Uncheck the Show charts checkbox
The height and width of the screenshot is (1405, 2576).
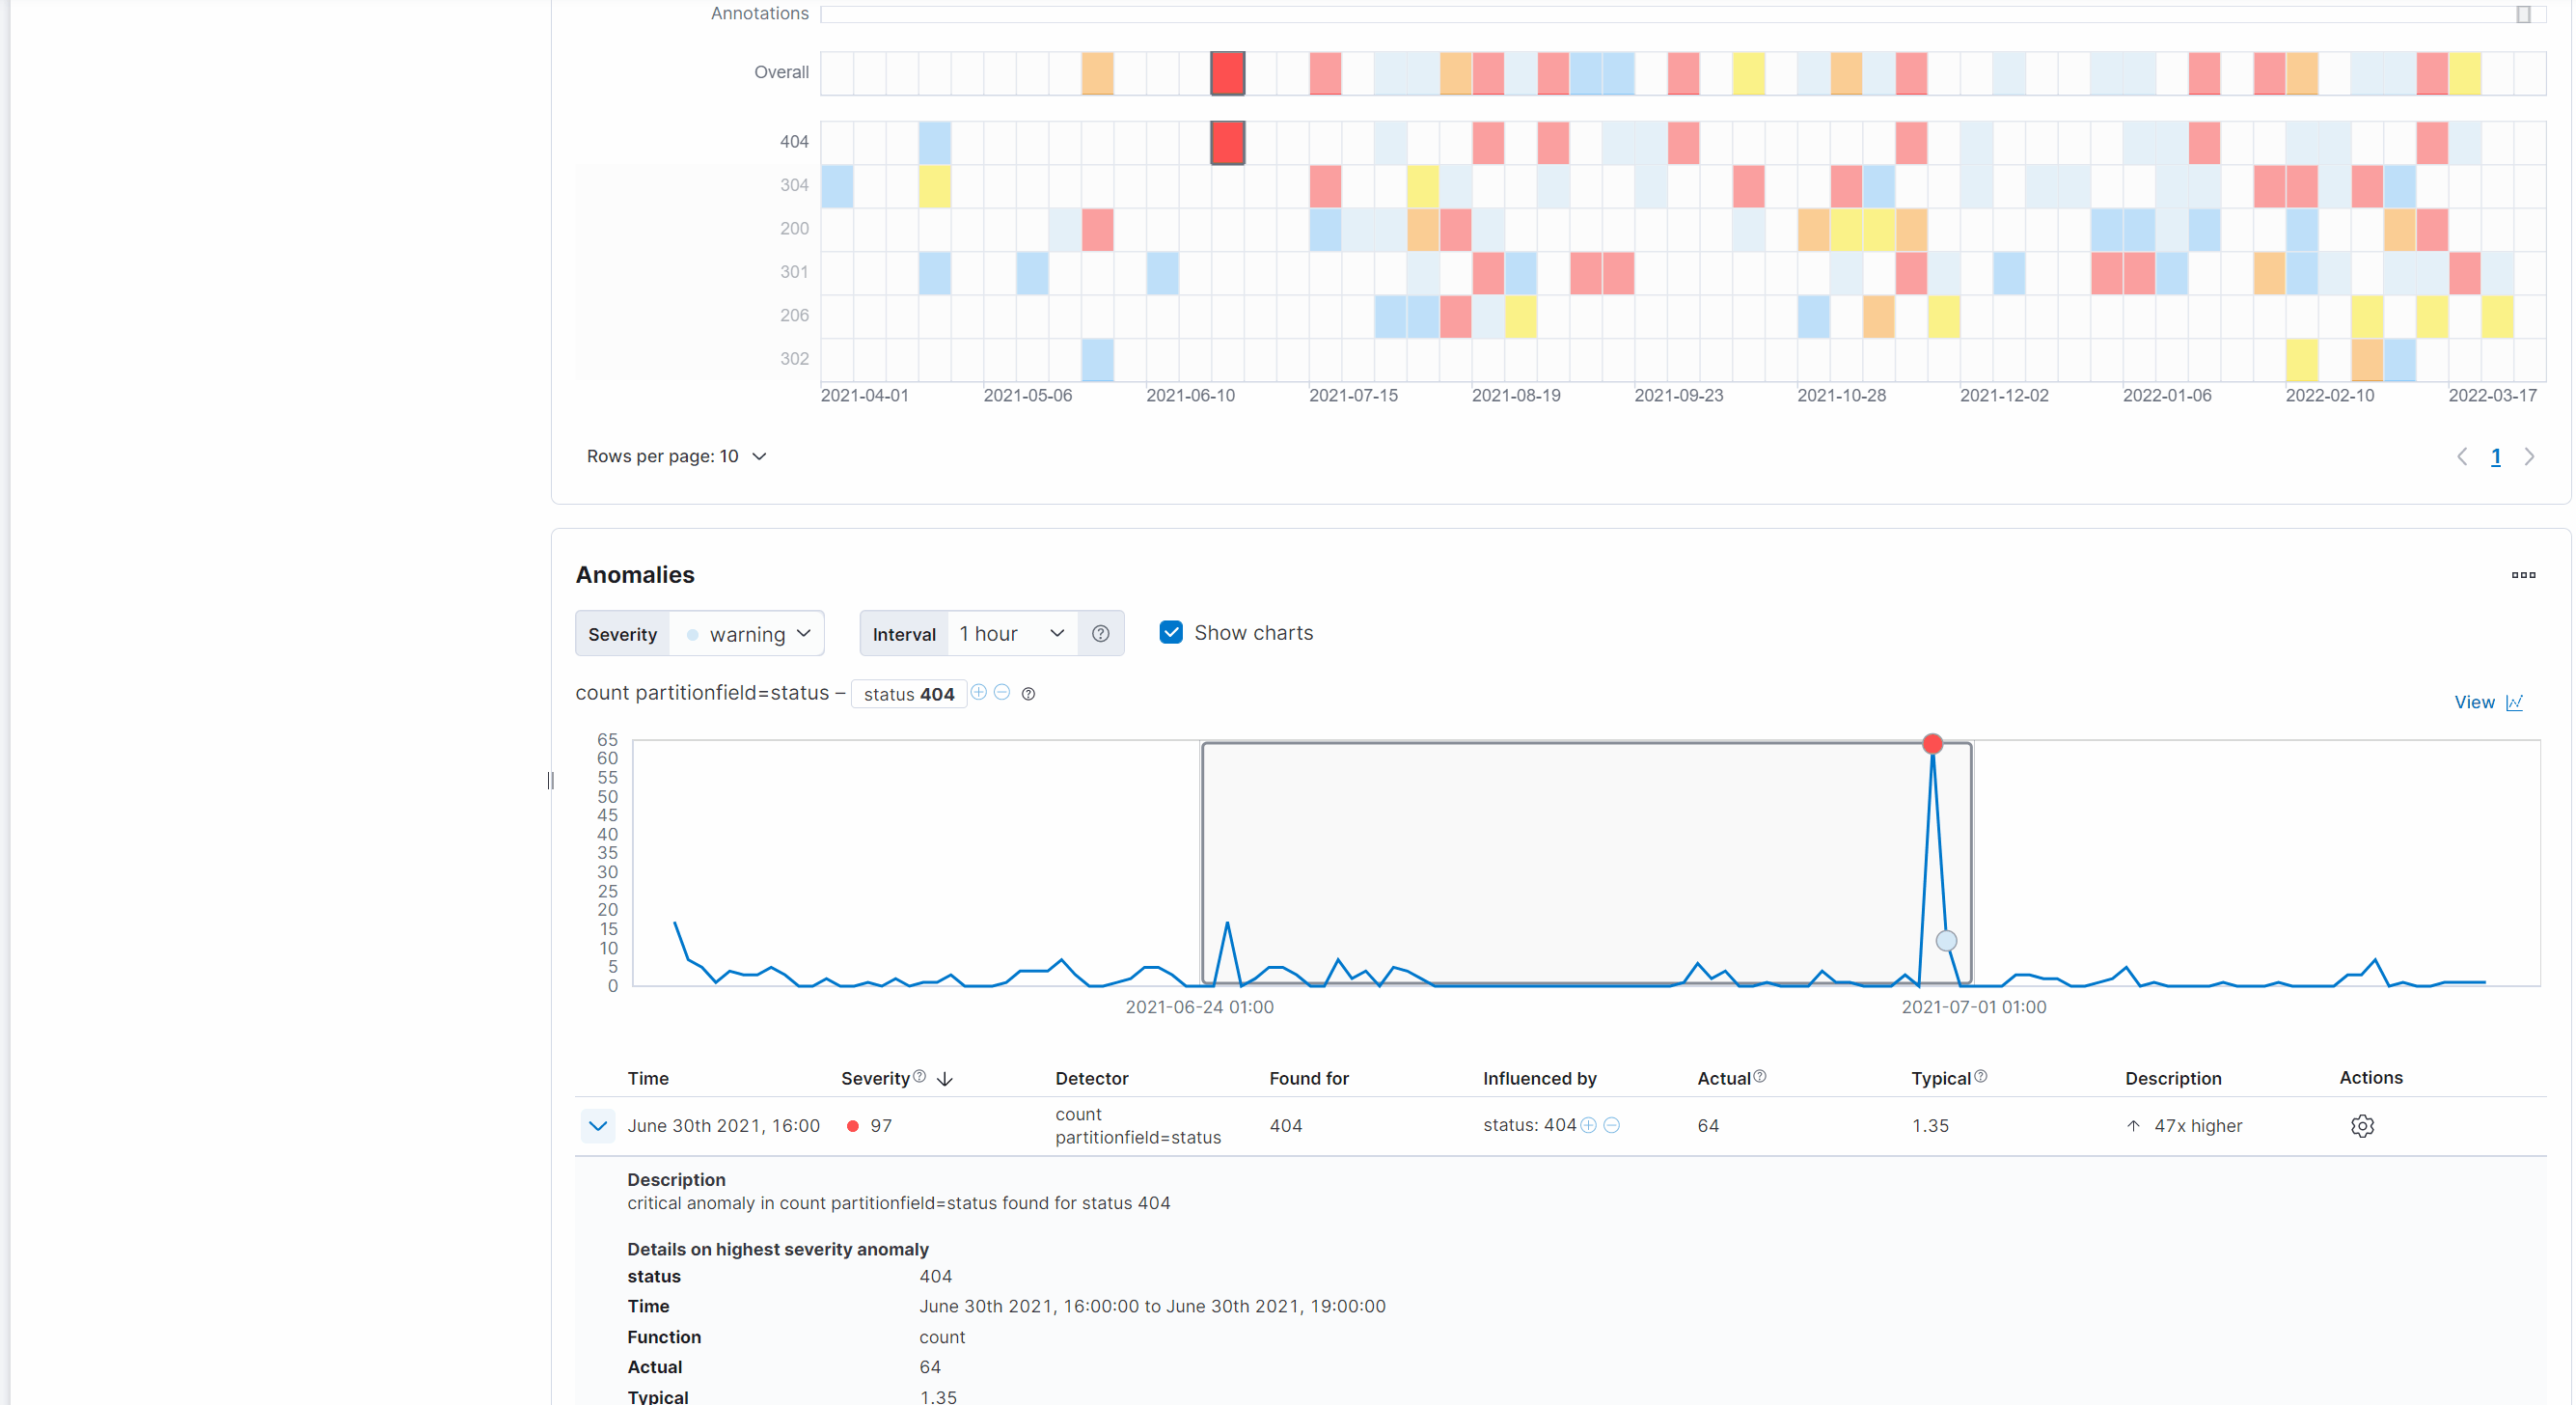1171,633
